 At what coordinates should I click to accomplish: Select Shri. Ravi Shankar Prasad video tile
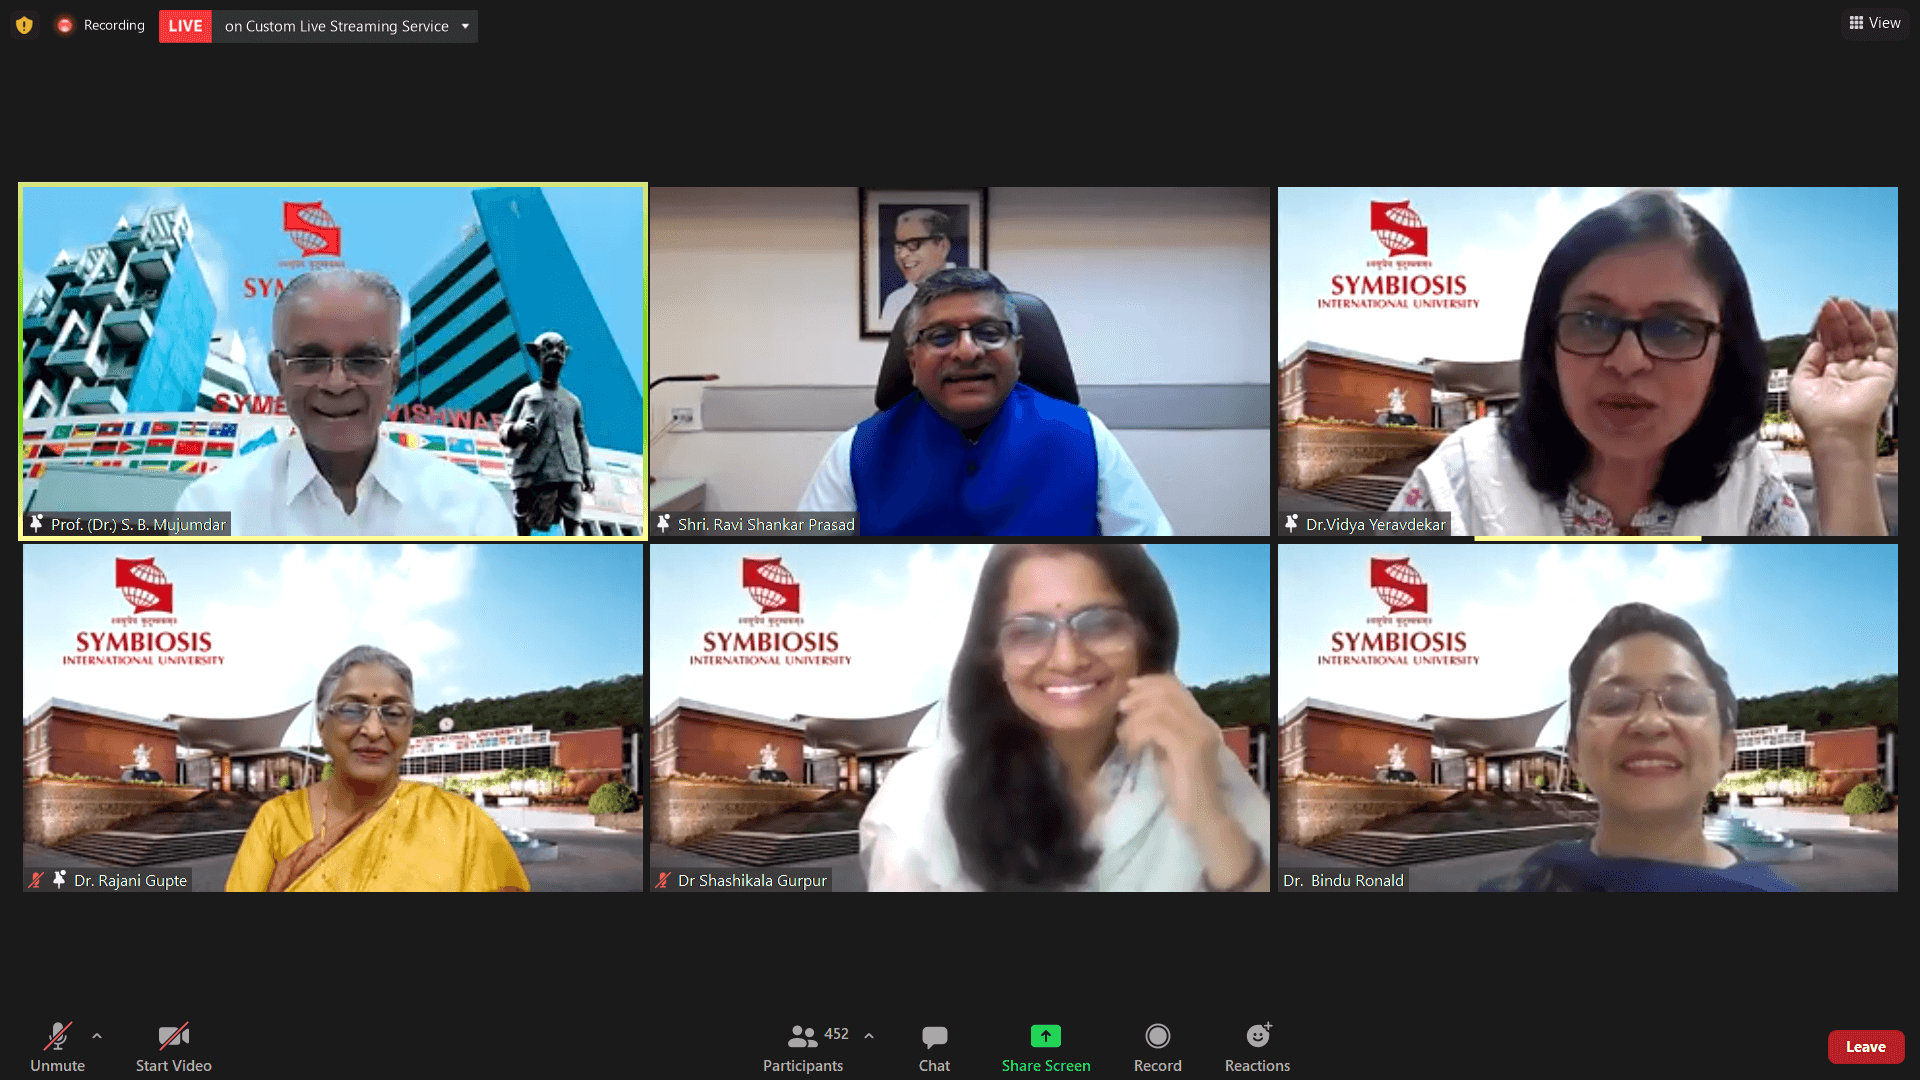[959, 360]
